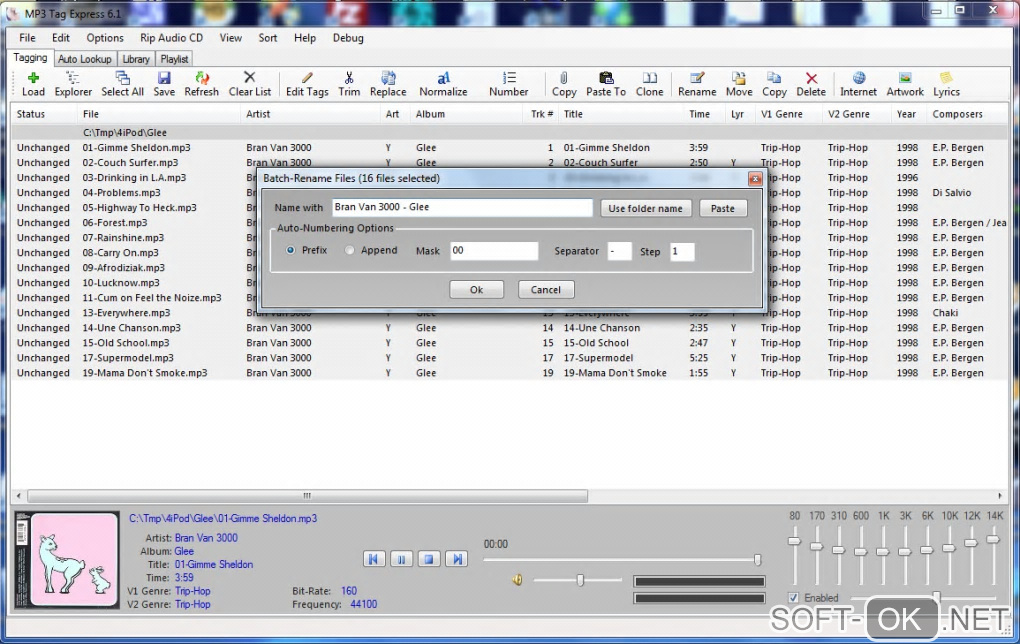Screen dimensions: 1020x644
Task: Click the Mask input field
Action: point(494,250)
